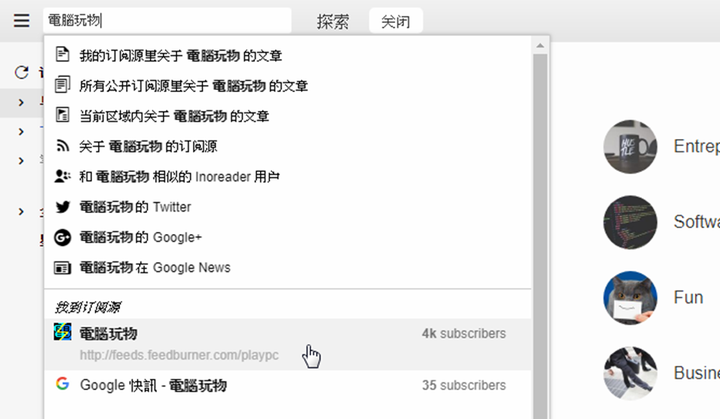Click the Twitter bird icon
This screenshot has width=720, height=419.
(62, 207)
